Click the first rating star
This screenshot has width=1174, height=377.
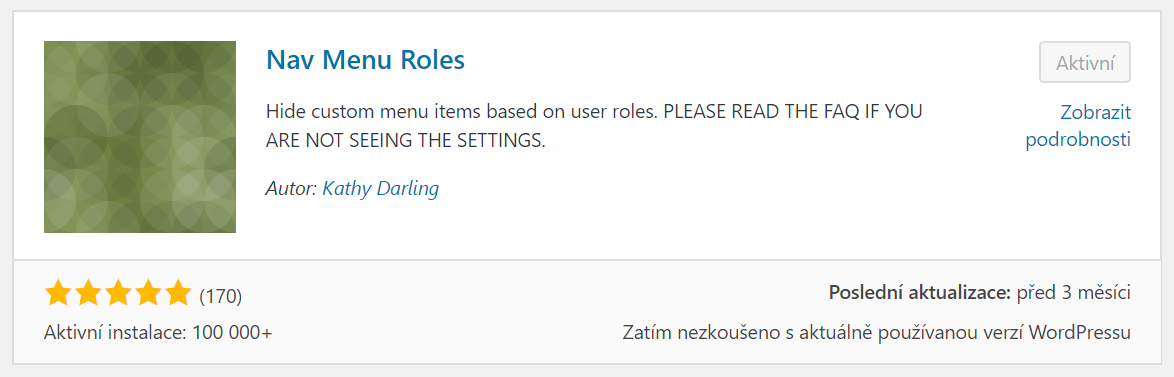coord(58,294)
